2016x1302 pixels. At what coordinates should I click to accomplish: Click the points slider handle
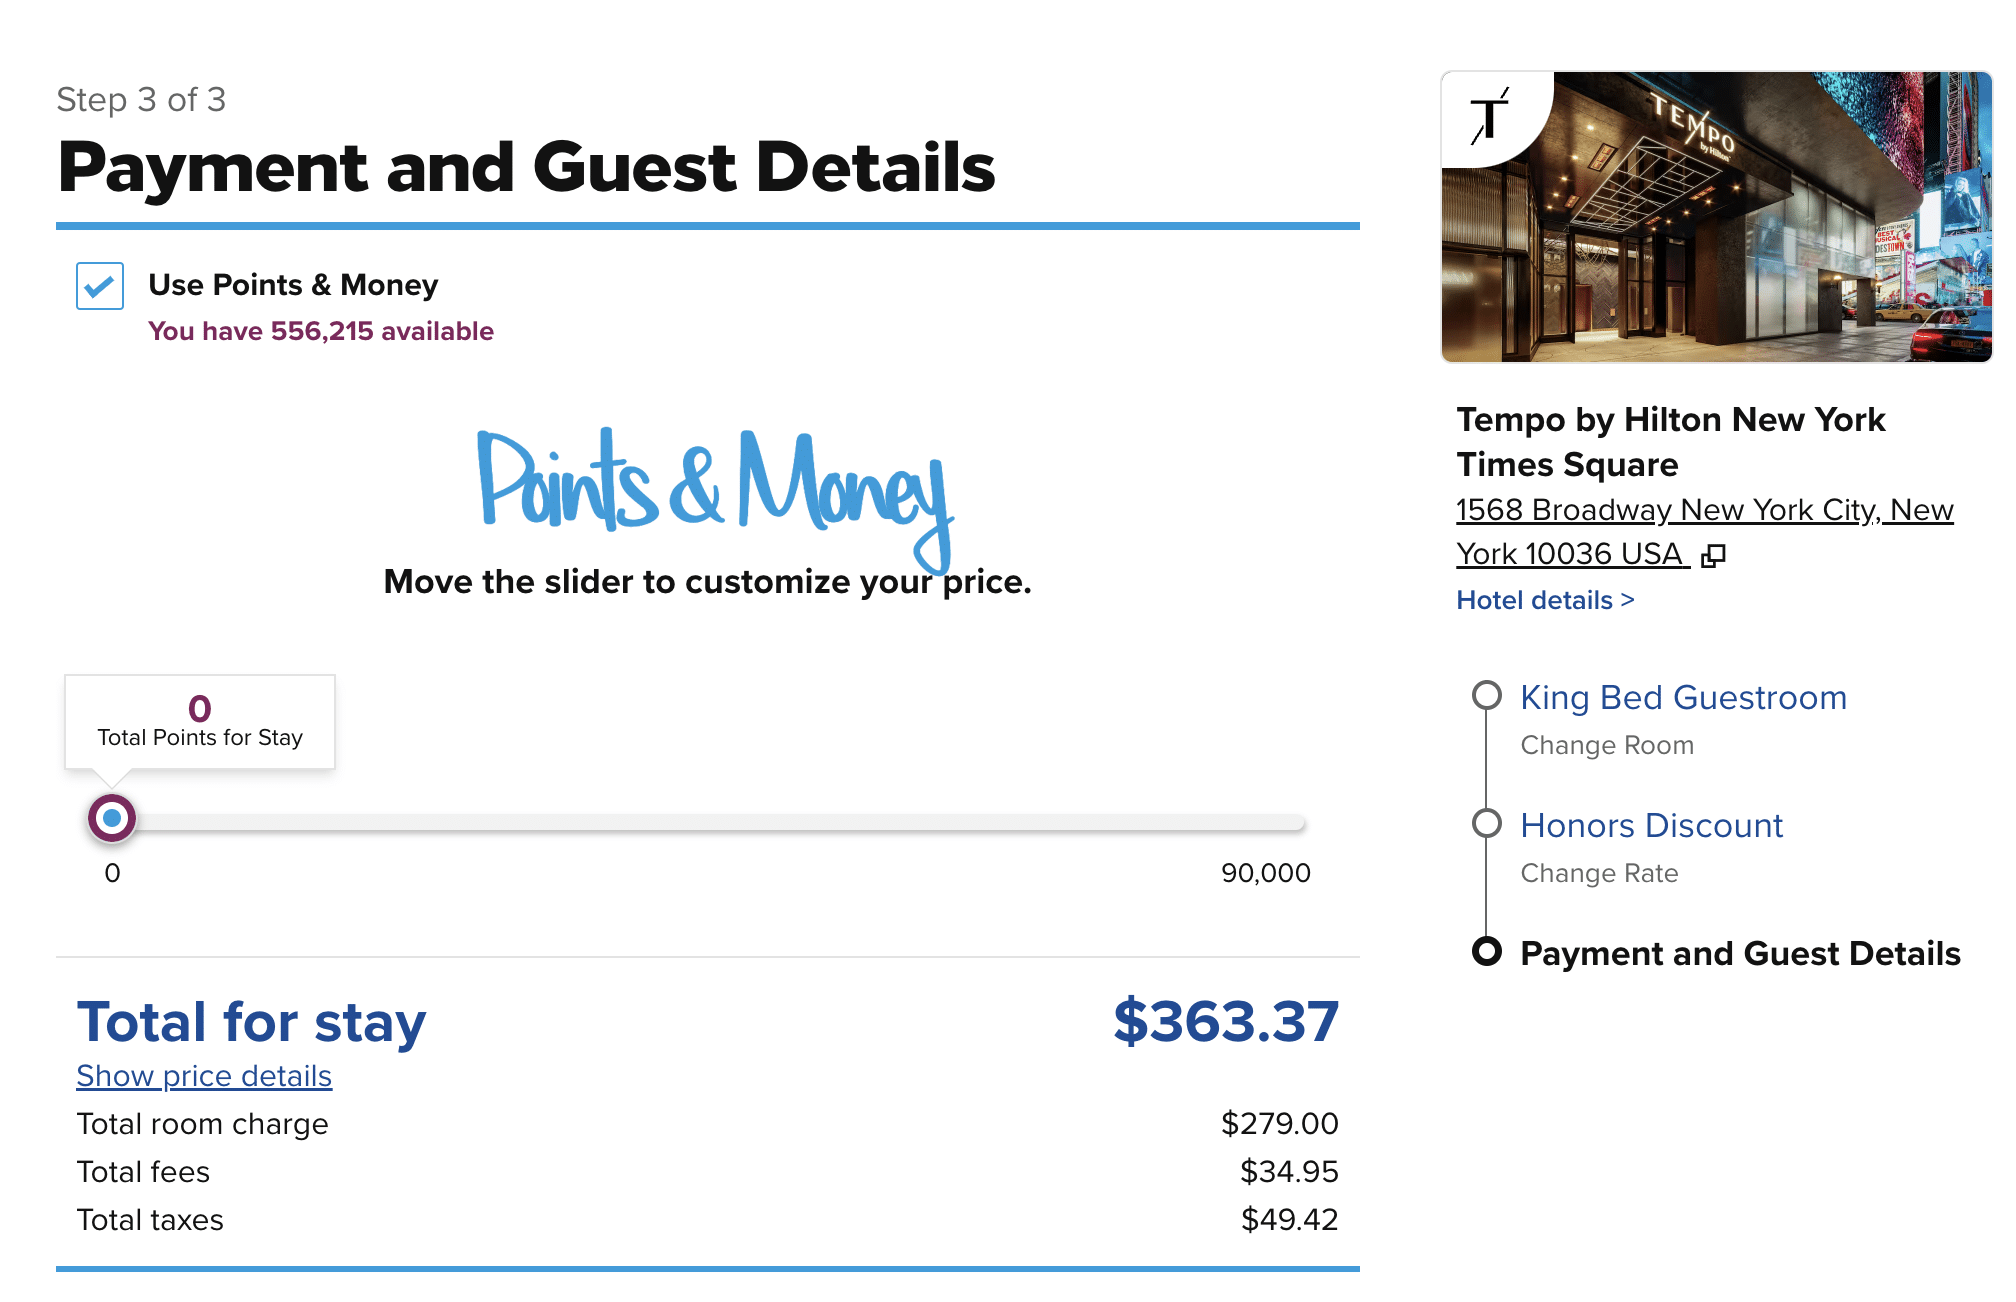pos(112,818)
